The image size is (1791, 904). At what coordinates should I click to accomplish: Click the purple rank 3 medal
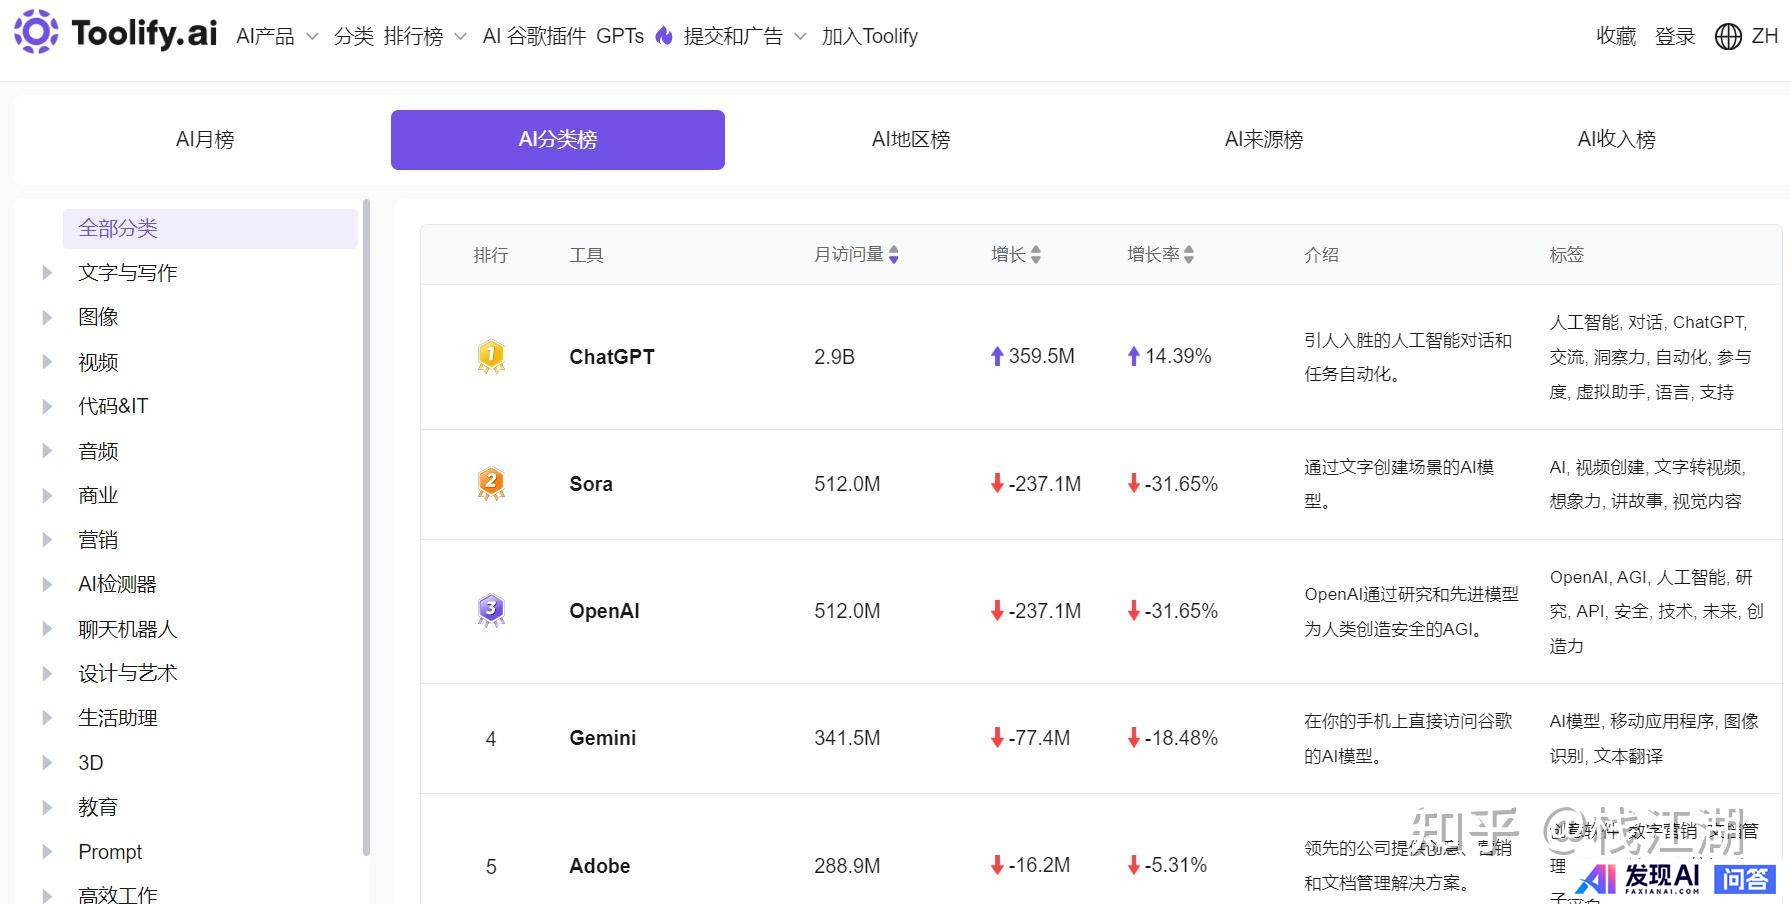pos(491,611)
